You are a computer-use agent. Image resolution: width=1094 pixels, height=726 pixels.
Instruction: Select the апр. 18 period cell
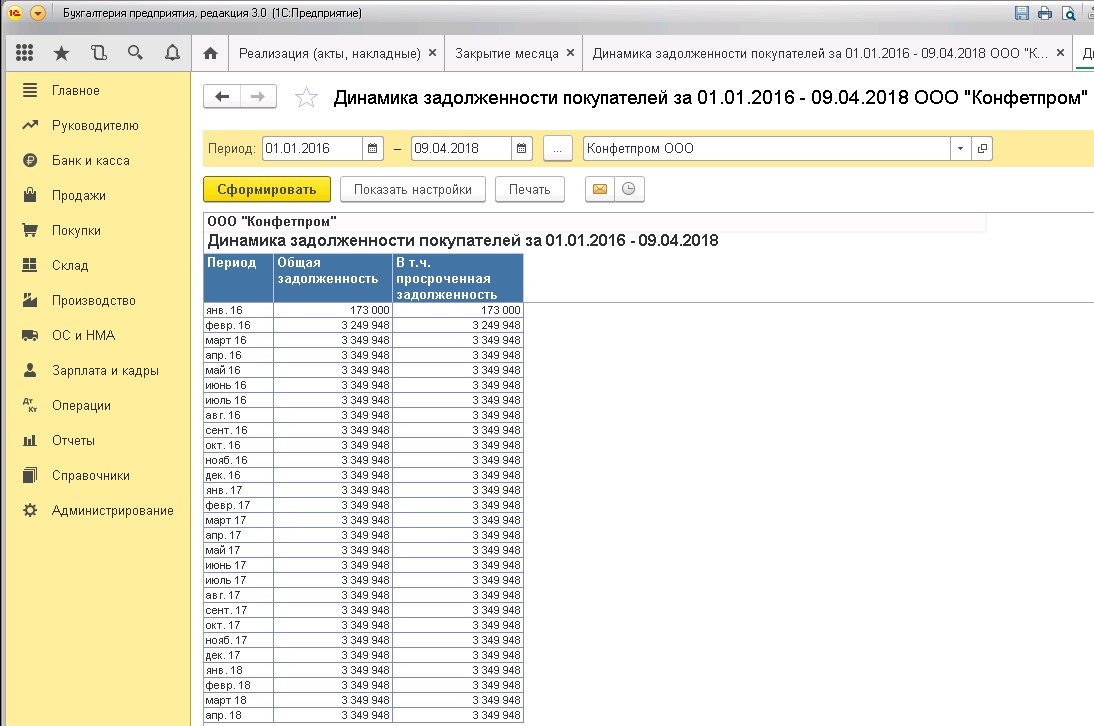[x=238, y=715]
